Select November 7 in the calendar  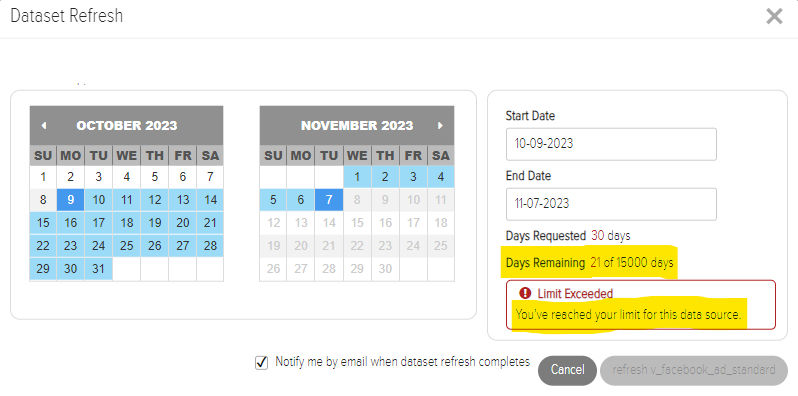[x=329, y=200]
